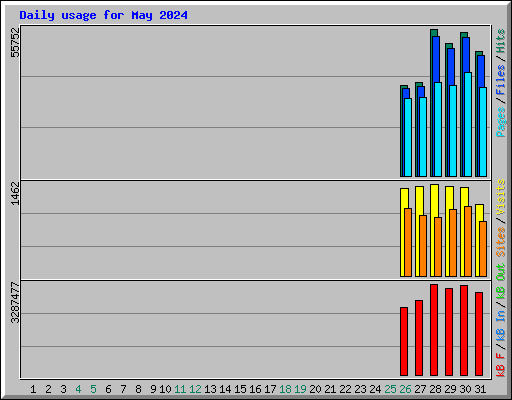Select day 24 on the x-axis
This screenshot has height=400, width=512.
[375, 389]
